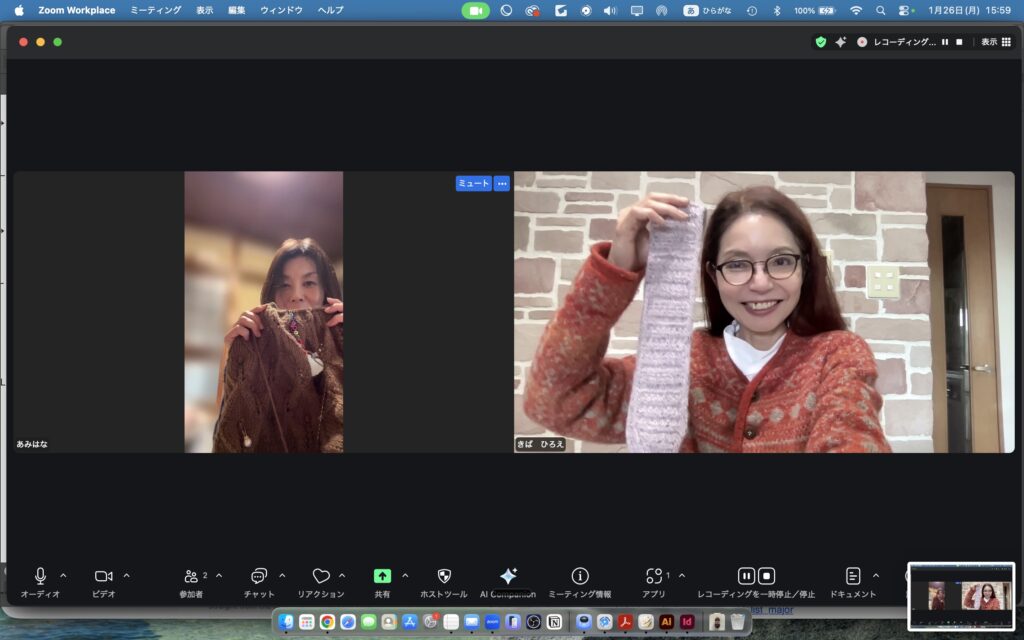1024x640 pixels.
Task: Toggle the オーディオ microphone mute
Action: (x=40, y=576)
